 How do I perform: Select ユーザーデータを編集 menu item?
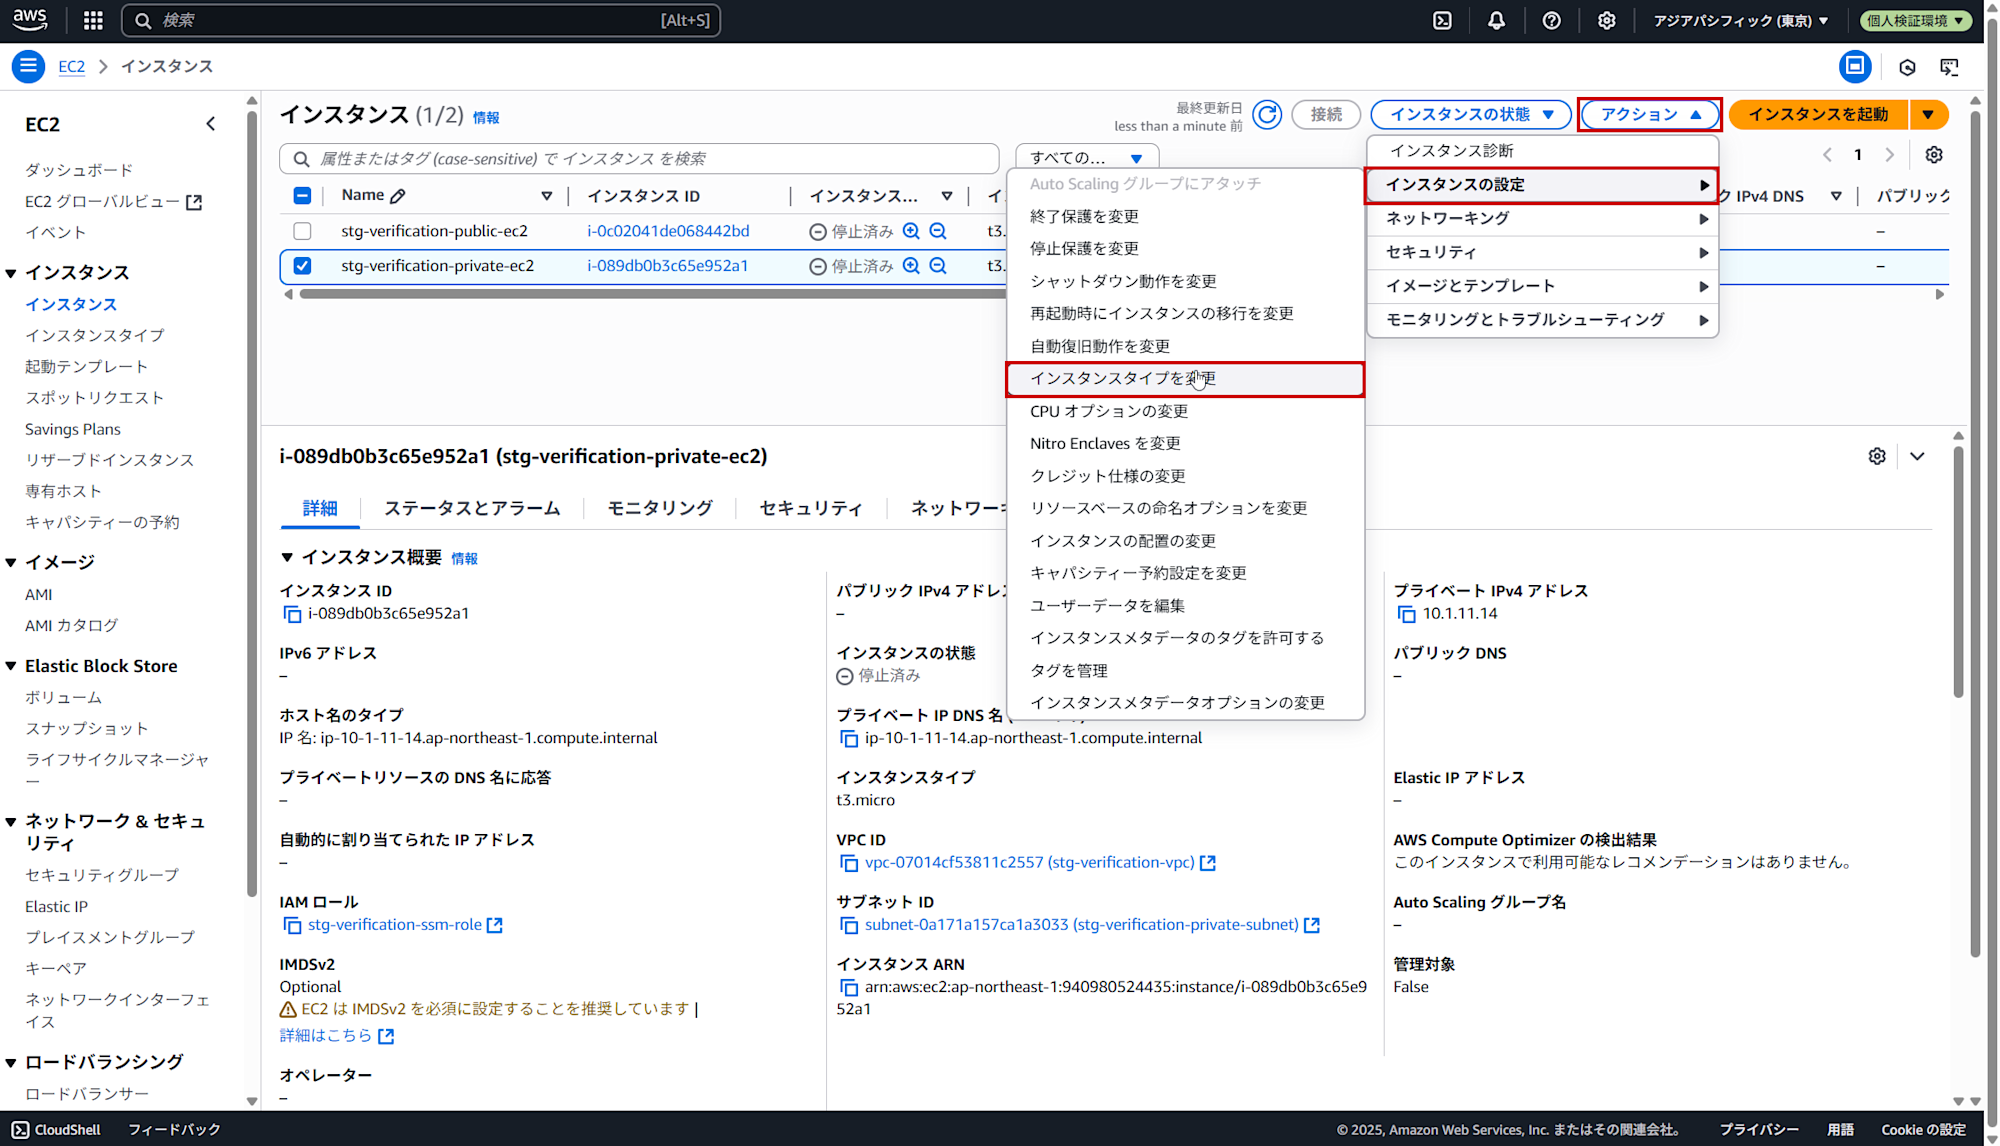click(x=1185, y=606)
